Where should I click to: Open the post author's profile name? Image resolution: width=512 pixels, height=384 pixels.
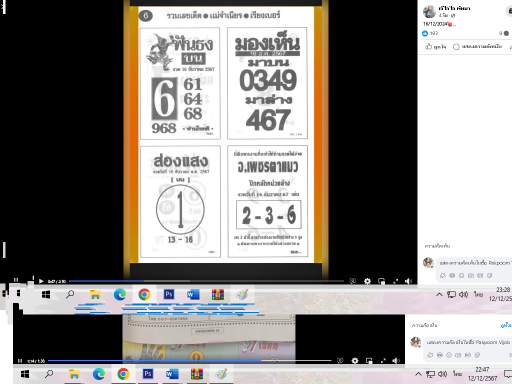pos(454,8)
